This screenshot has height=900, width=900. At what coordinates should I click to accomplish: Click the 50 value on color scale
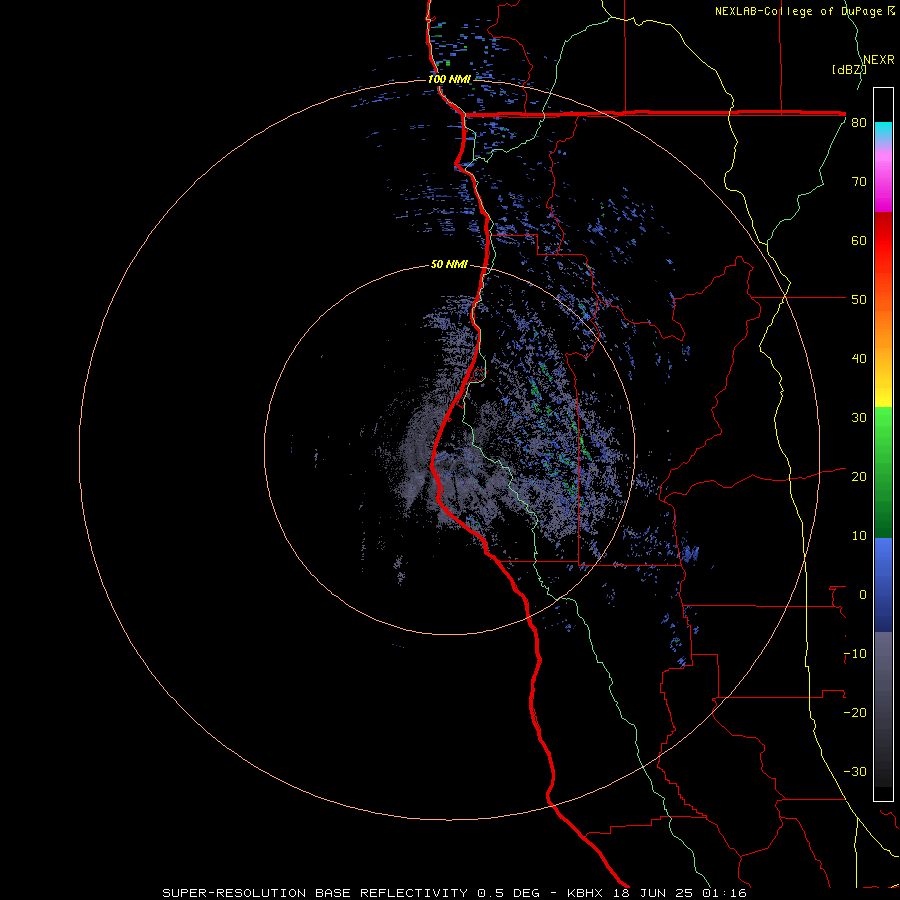(x=859, y=300)
